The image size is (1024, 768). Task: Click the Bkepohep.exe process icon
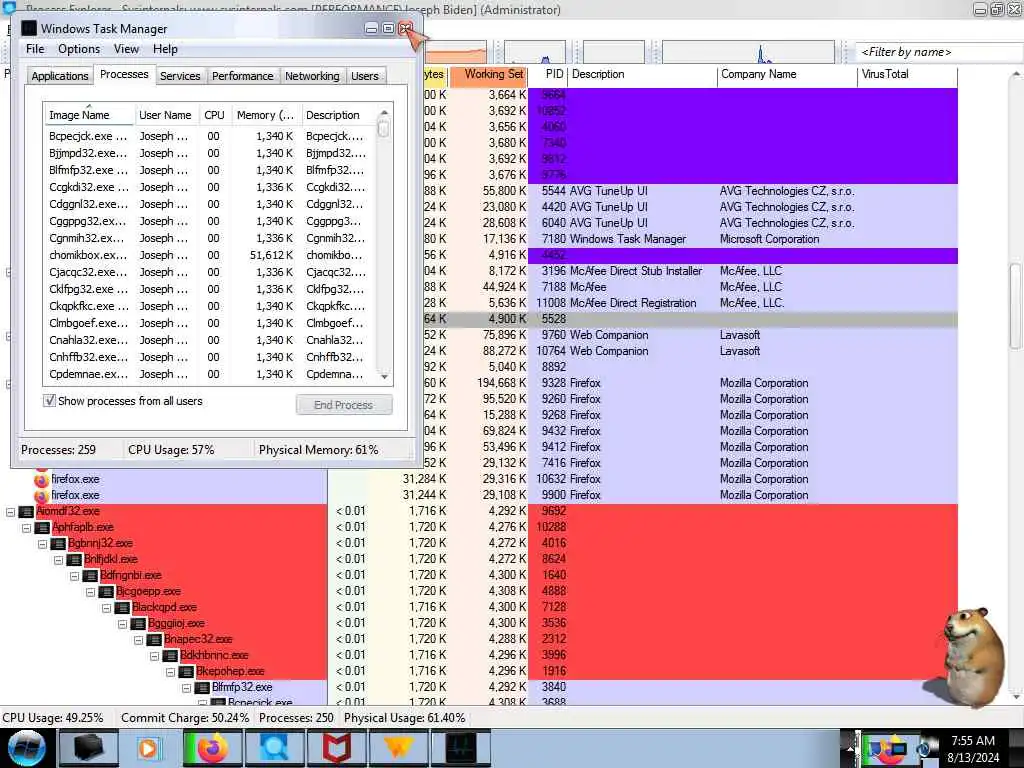pos(186,671)
